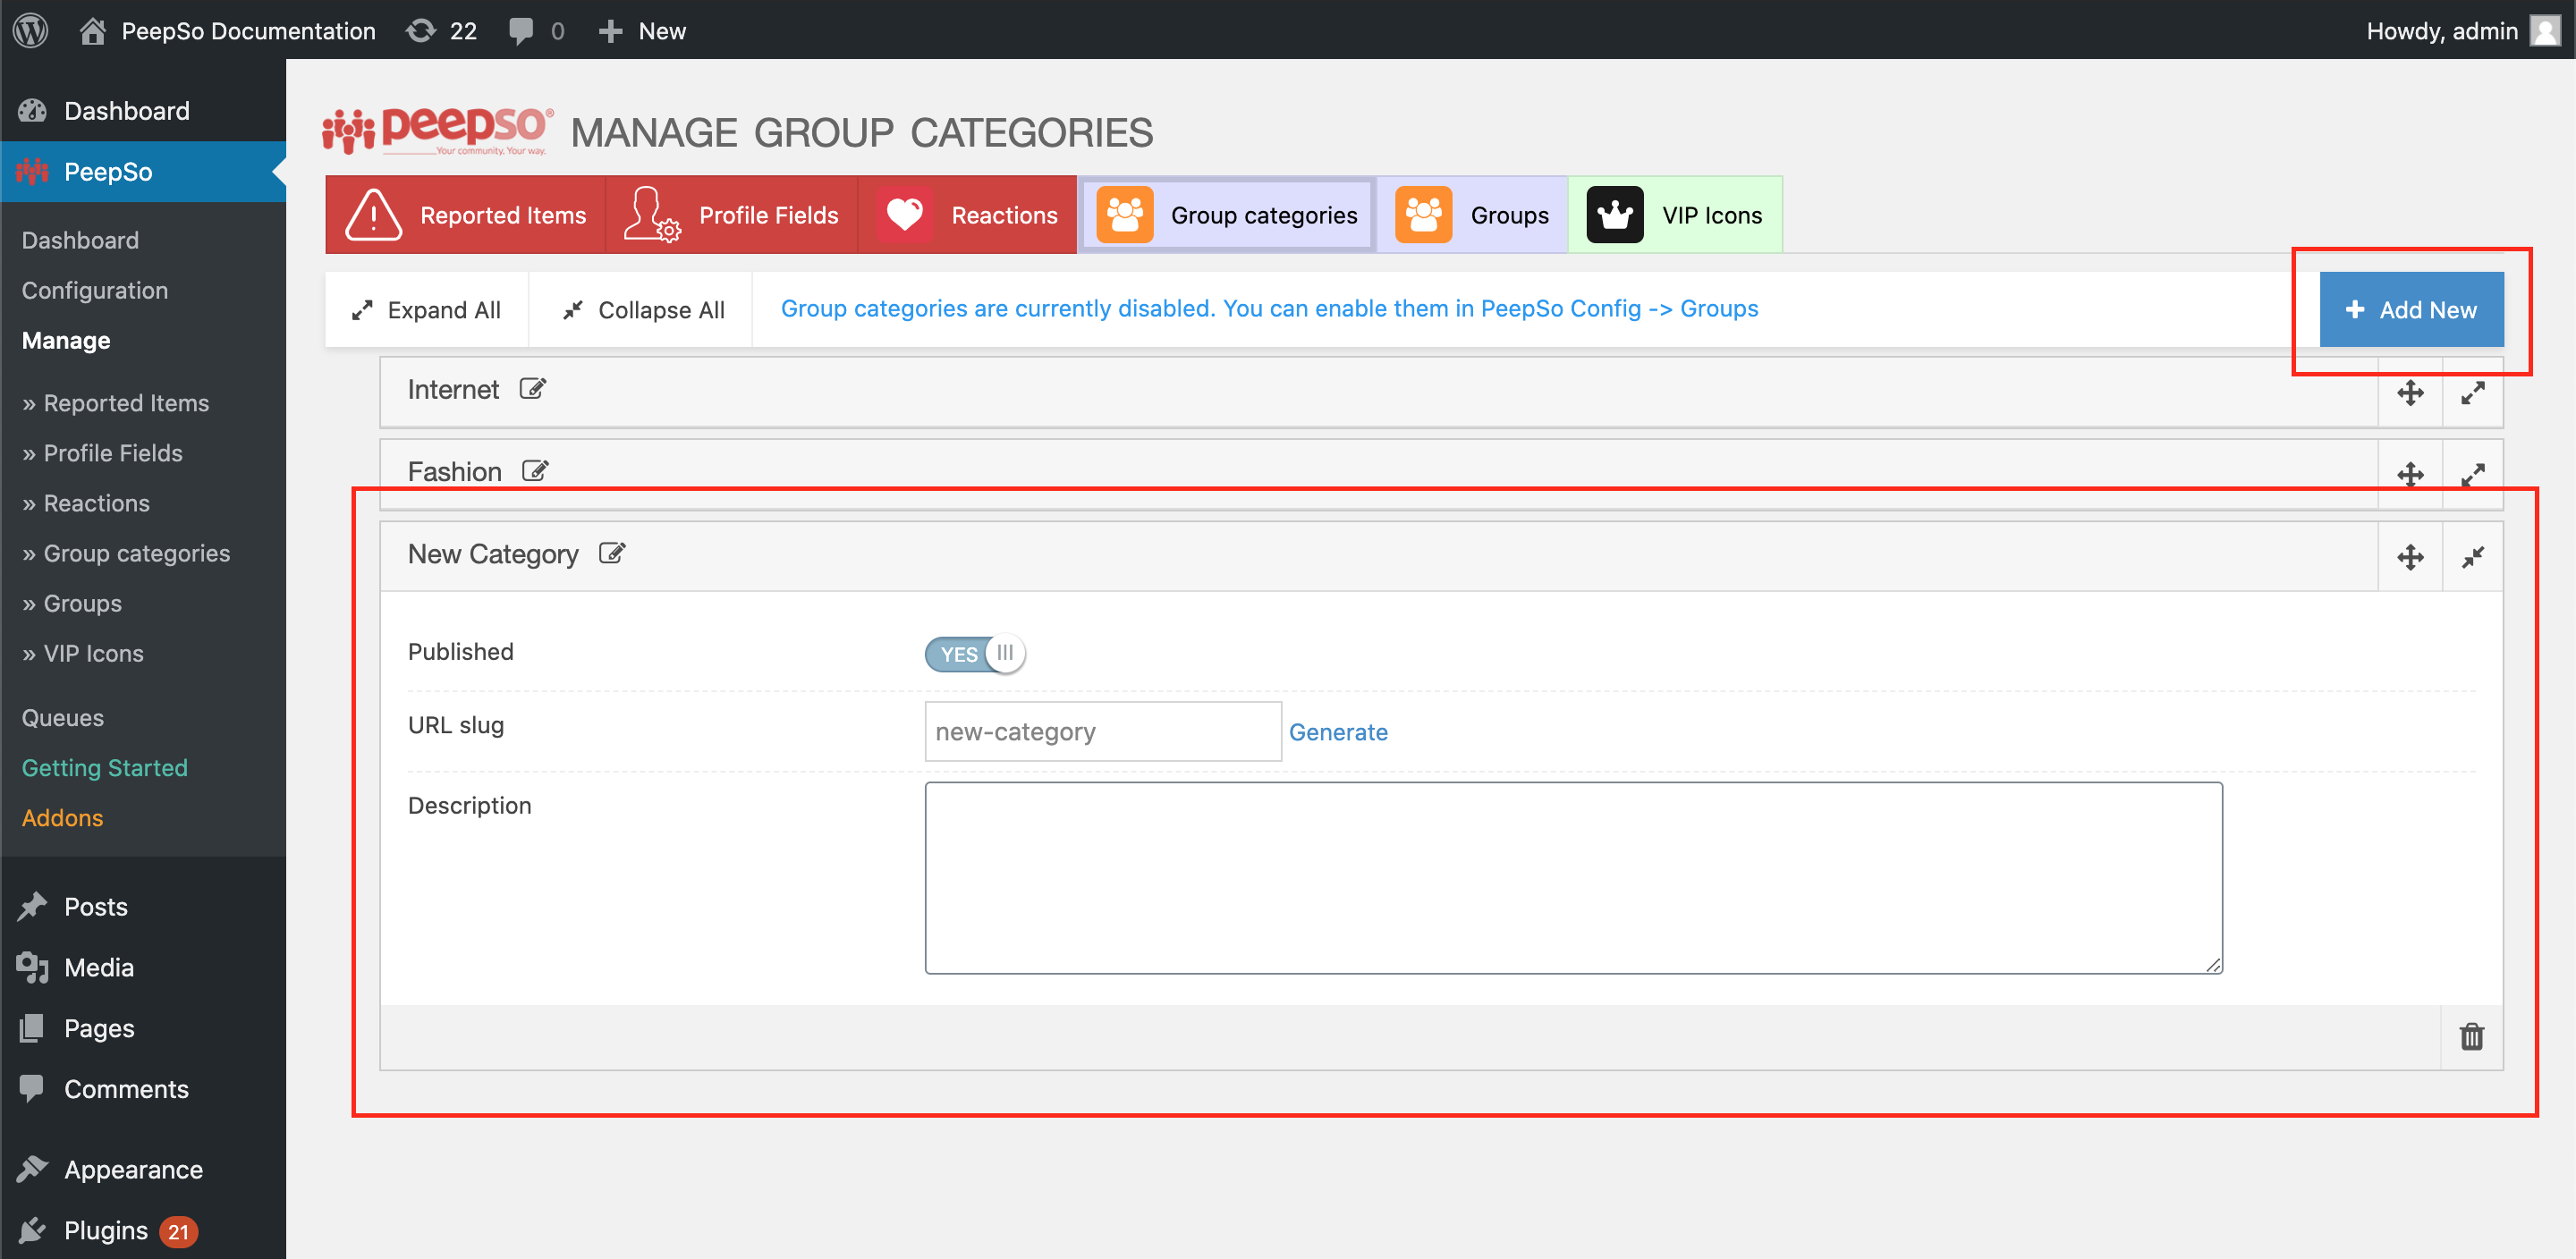Image resolution: width=2576 pixels, height=1259 pixels.
Task: Click Generate slug link
Action: pos(1337,731)
